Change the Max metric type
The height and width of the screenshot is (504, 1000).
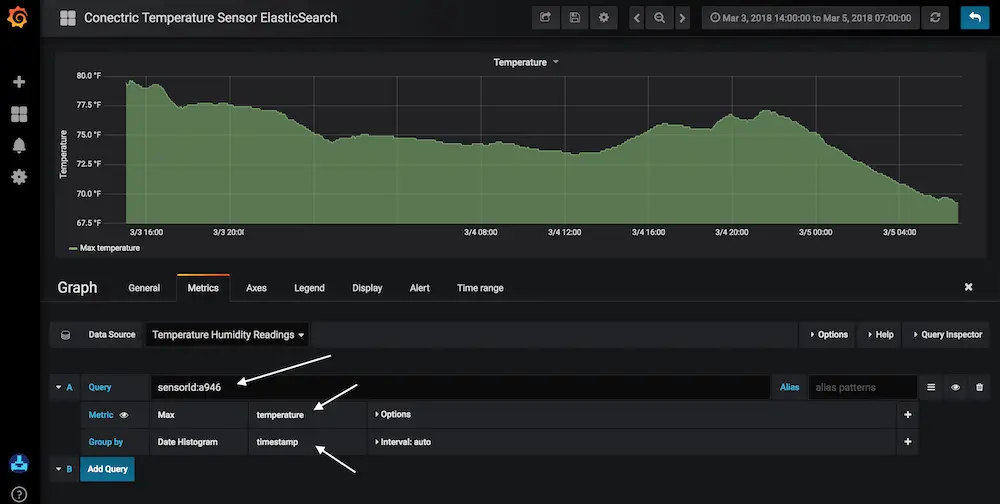point(198,415)
